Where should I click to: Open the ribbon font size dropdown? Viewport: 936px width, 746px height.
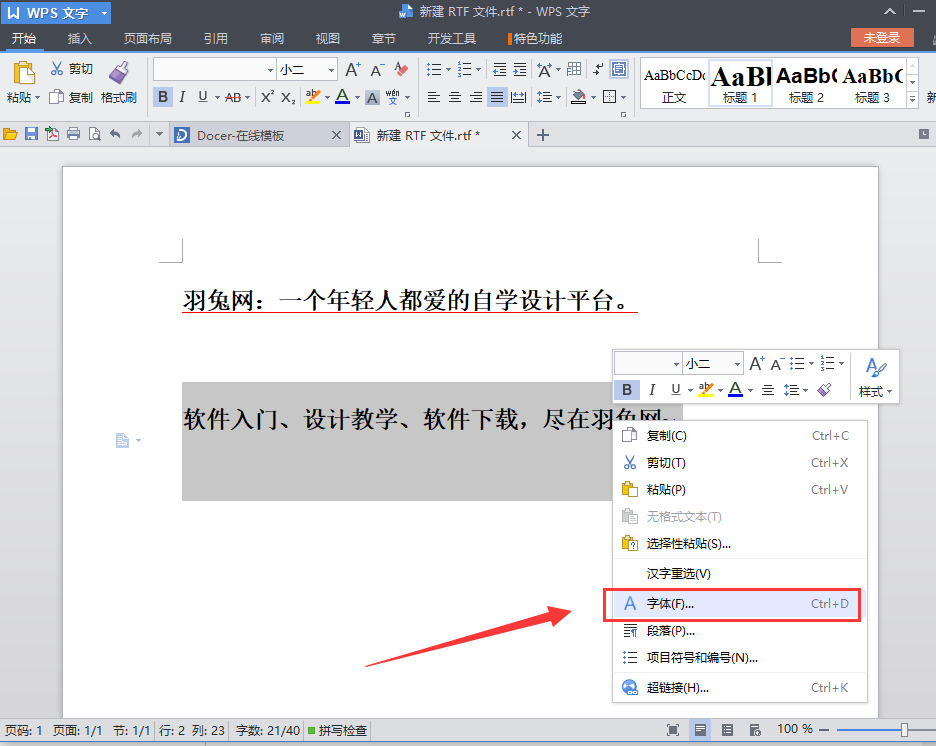coord(331,70)
